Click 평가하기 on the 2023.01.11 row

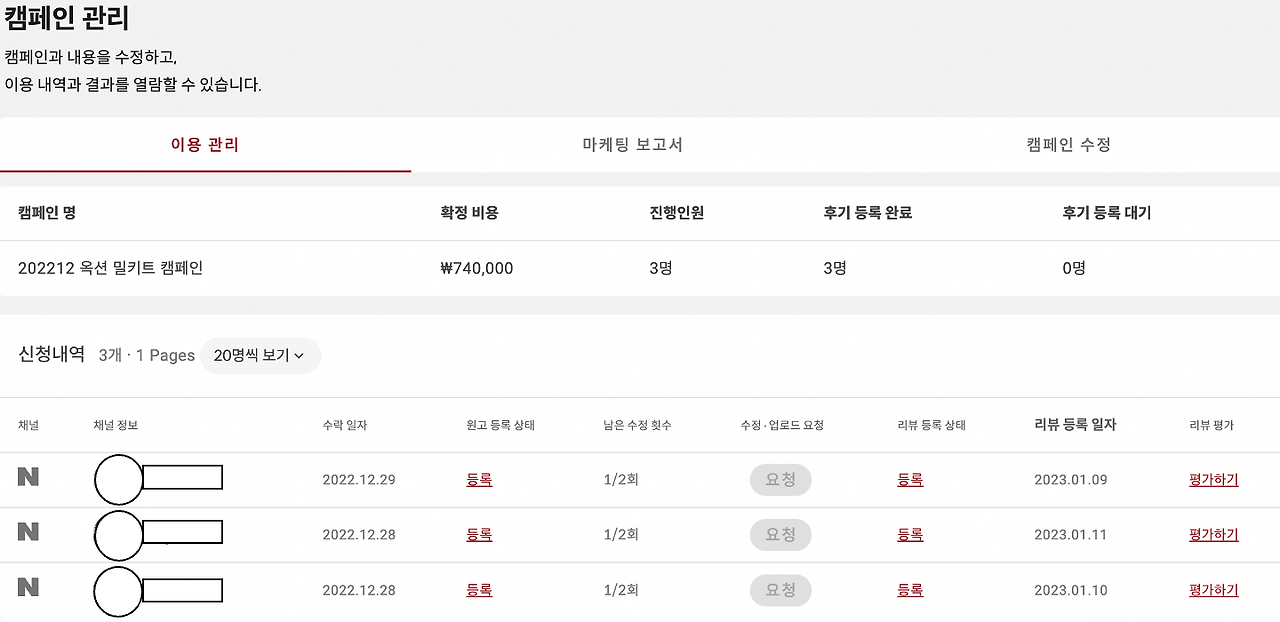pos(1213,534)
